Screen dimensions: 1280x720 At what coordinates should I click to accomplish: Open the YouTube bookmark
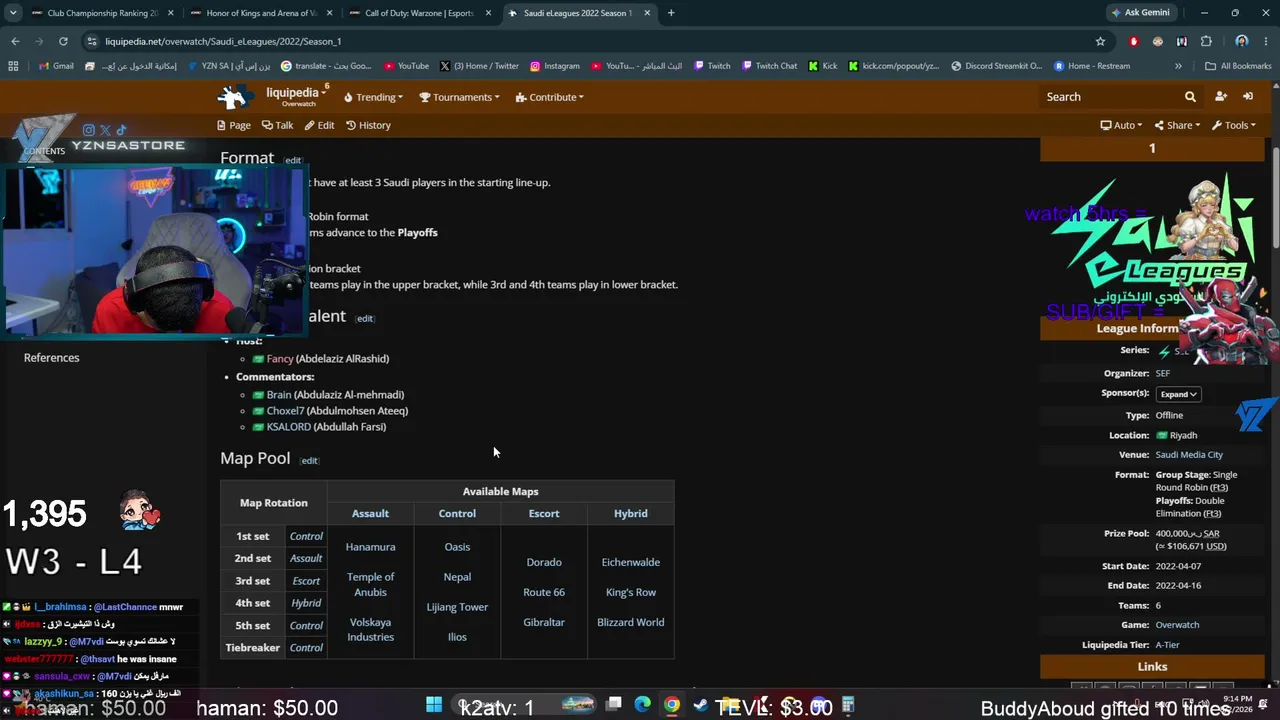[x=406, y=66]
